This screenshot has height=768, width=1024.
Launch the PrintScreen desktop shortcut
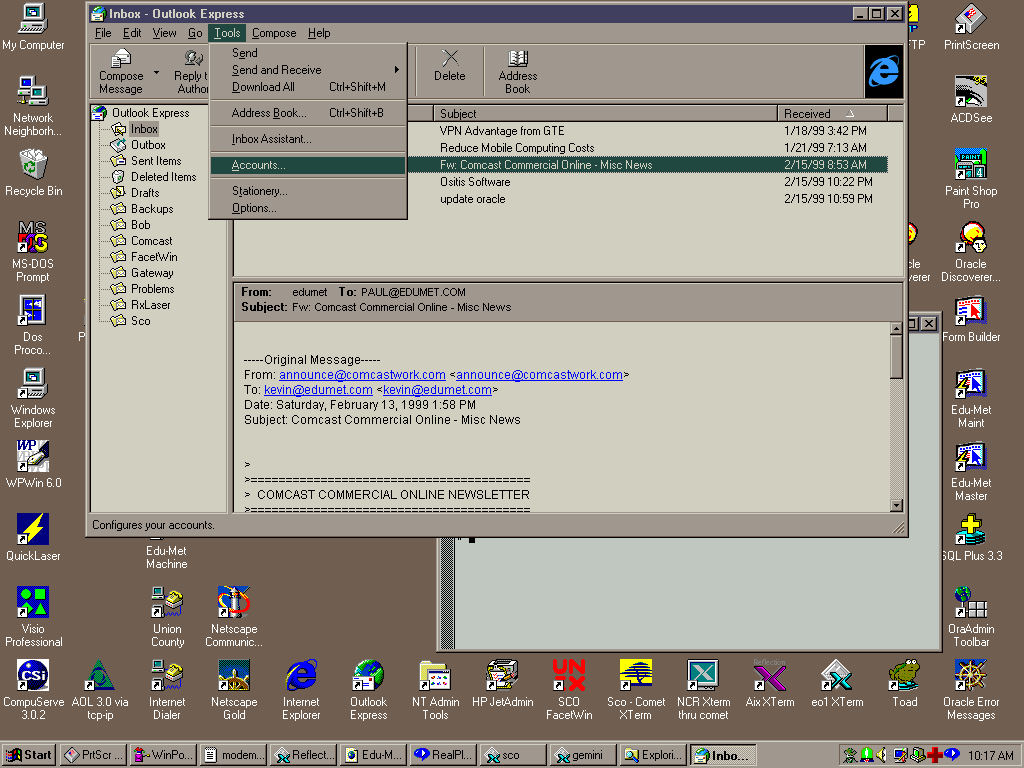[x=971, y=27]
